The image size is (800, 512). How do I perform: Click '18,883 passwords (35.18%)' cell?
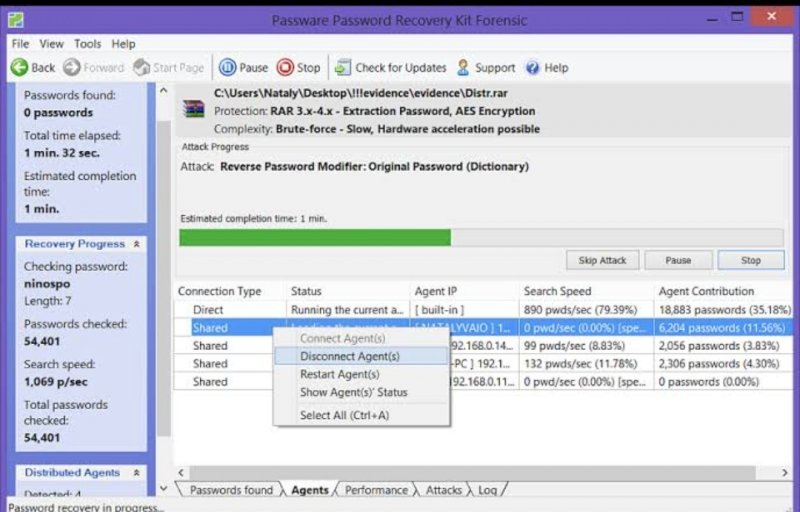tap(724, 310)
